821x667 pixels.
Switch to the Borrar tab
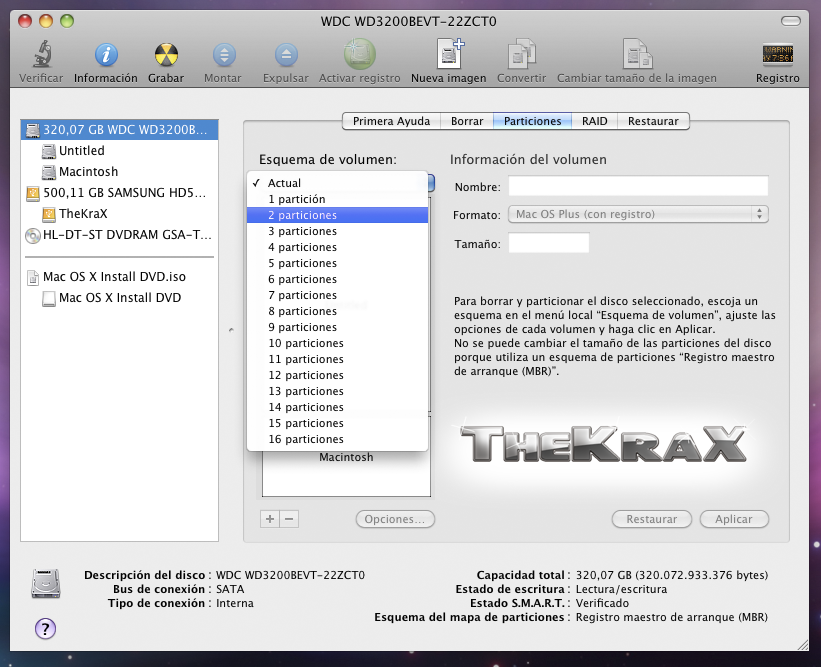pos(467,121)
